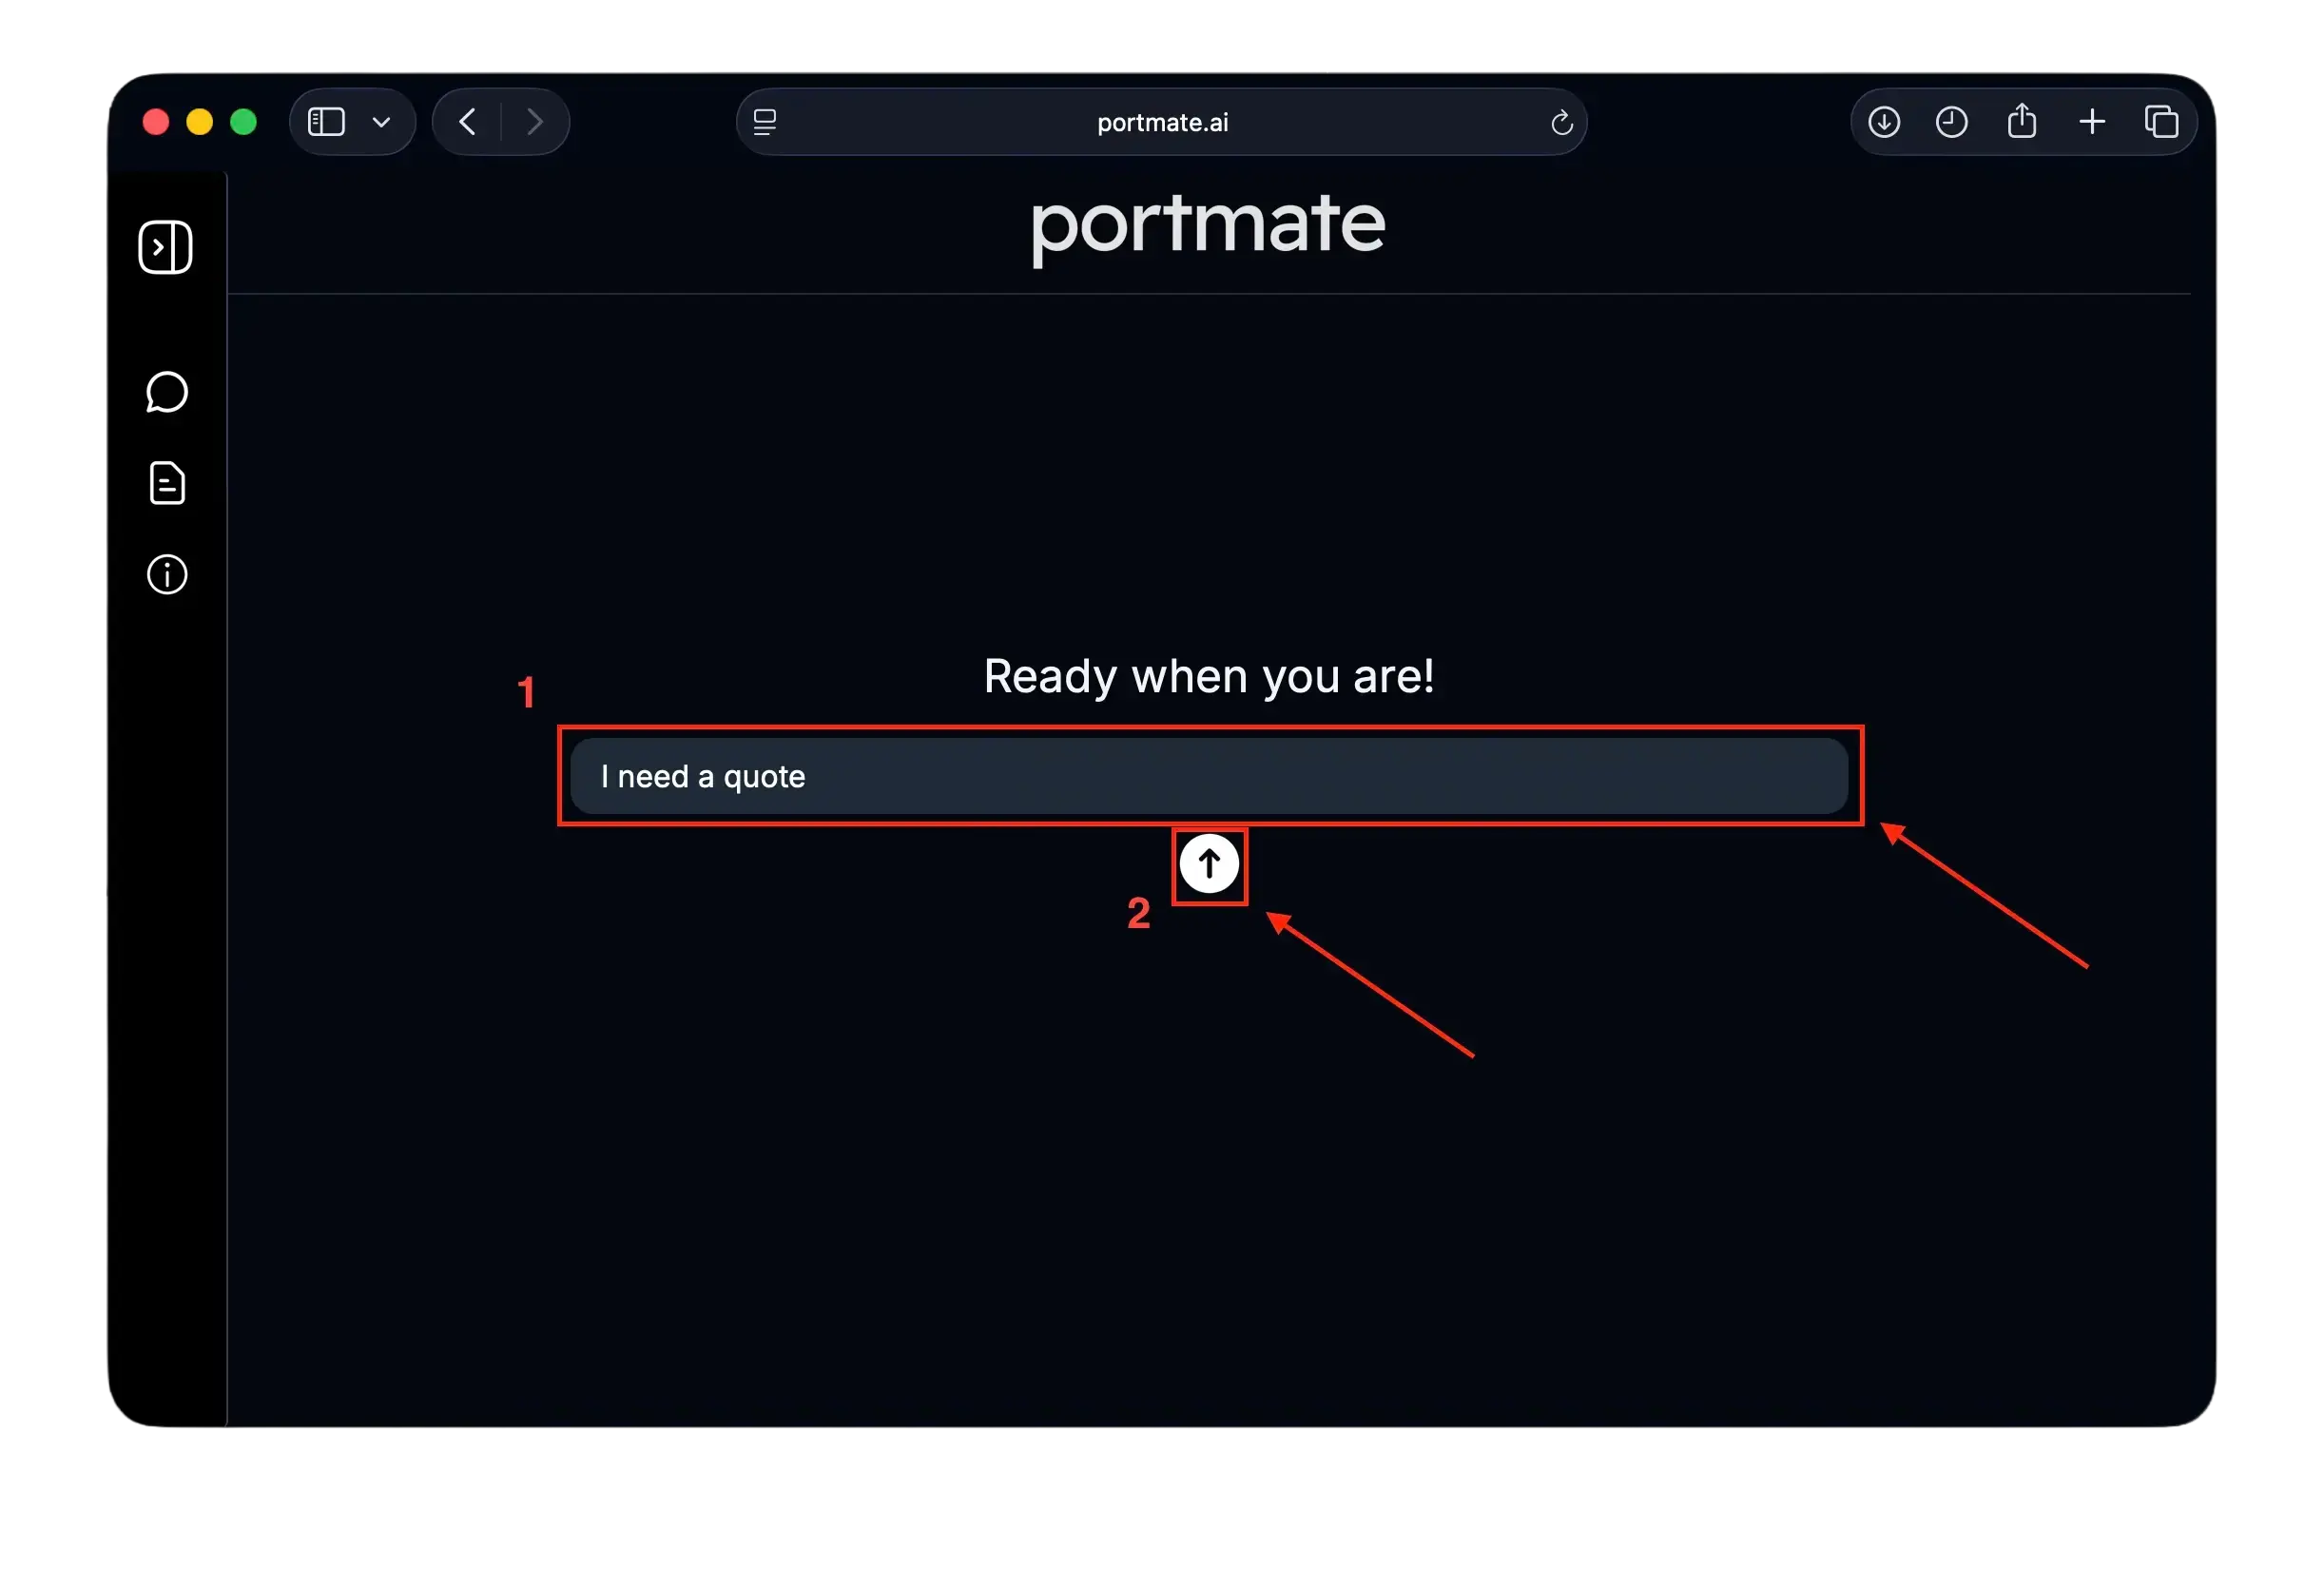Click the portmate.ai address bar
The image size is (2324, 1569).
pos(1161,122)
